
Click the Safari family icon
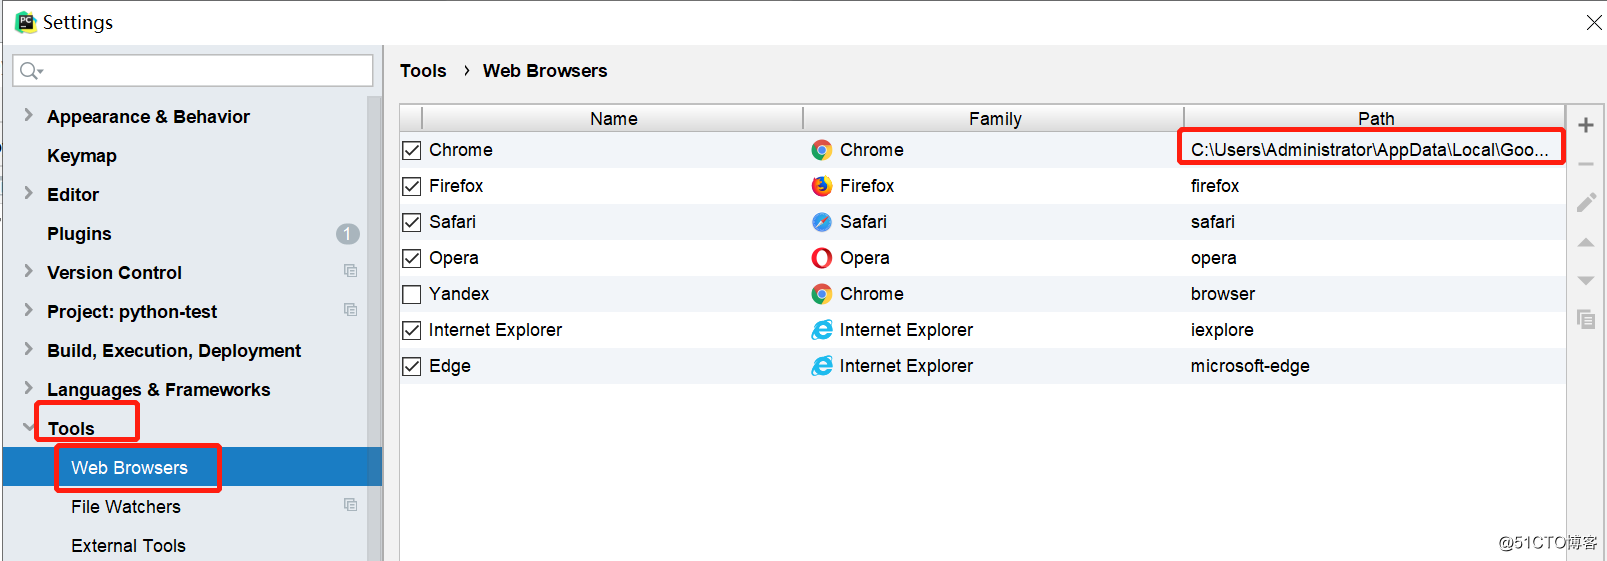821,222
